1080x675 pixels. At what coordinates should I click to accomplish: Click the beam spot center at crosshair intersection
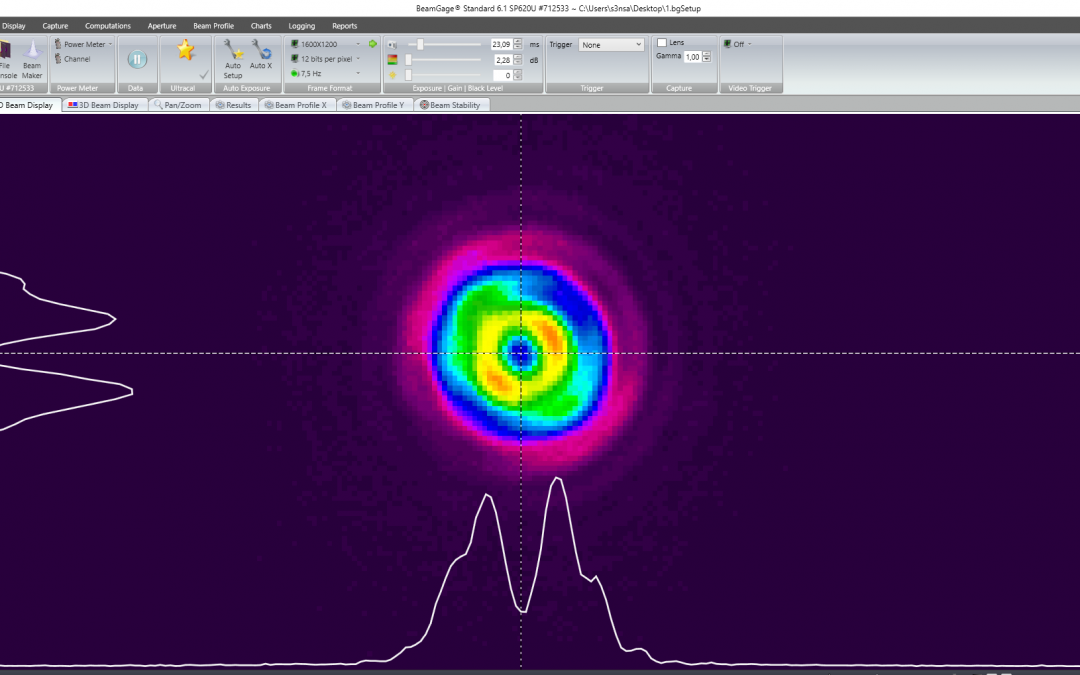point(521,353)
